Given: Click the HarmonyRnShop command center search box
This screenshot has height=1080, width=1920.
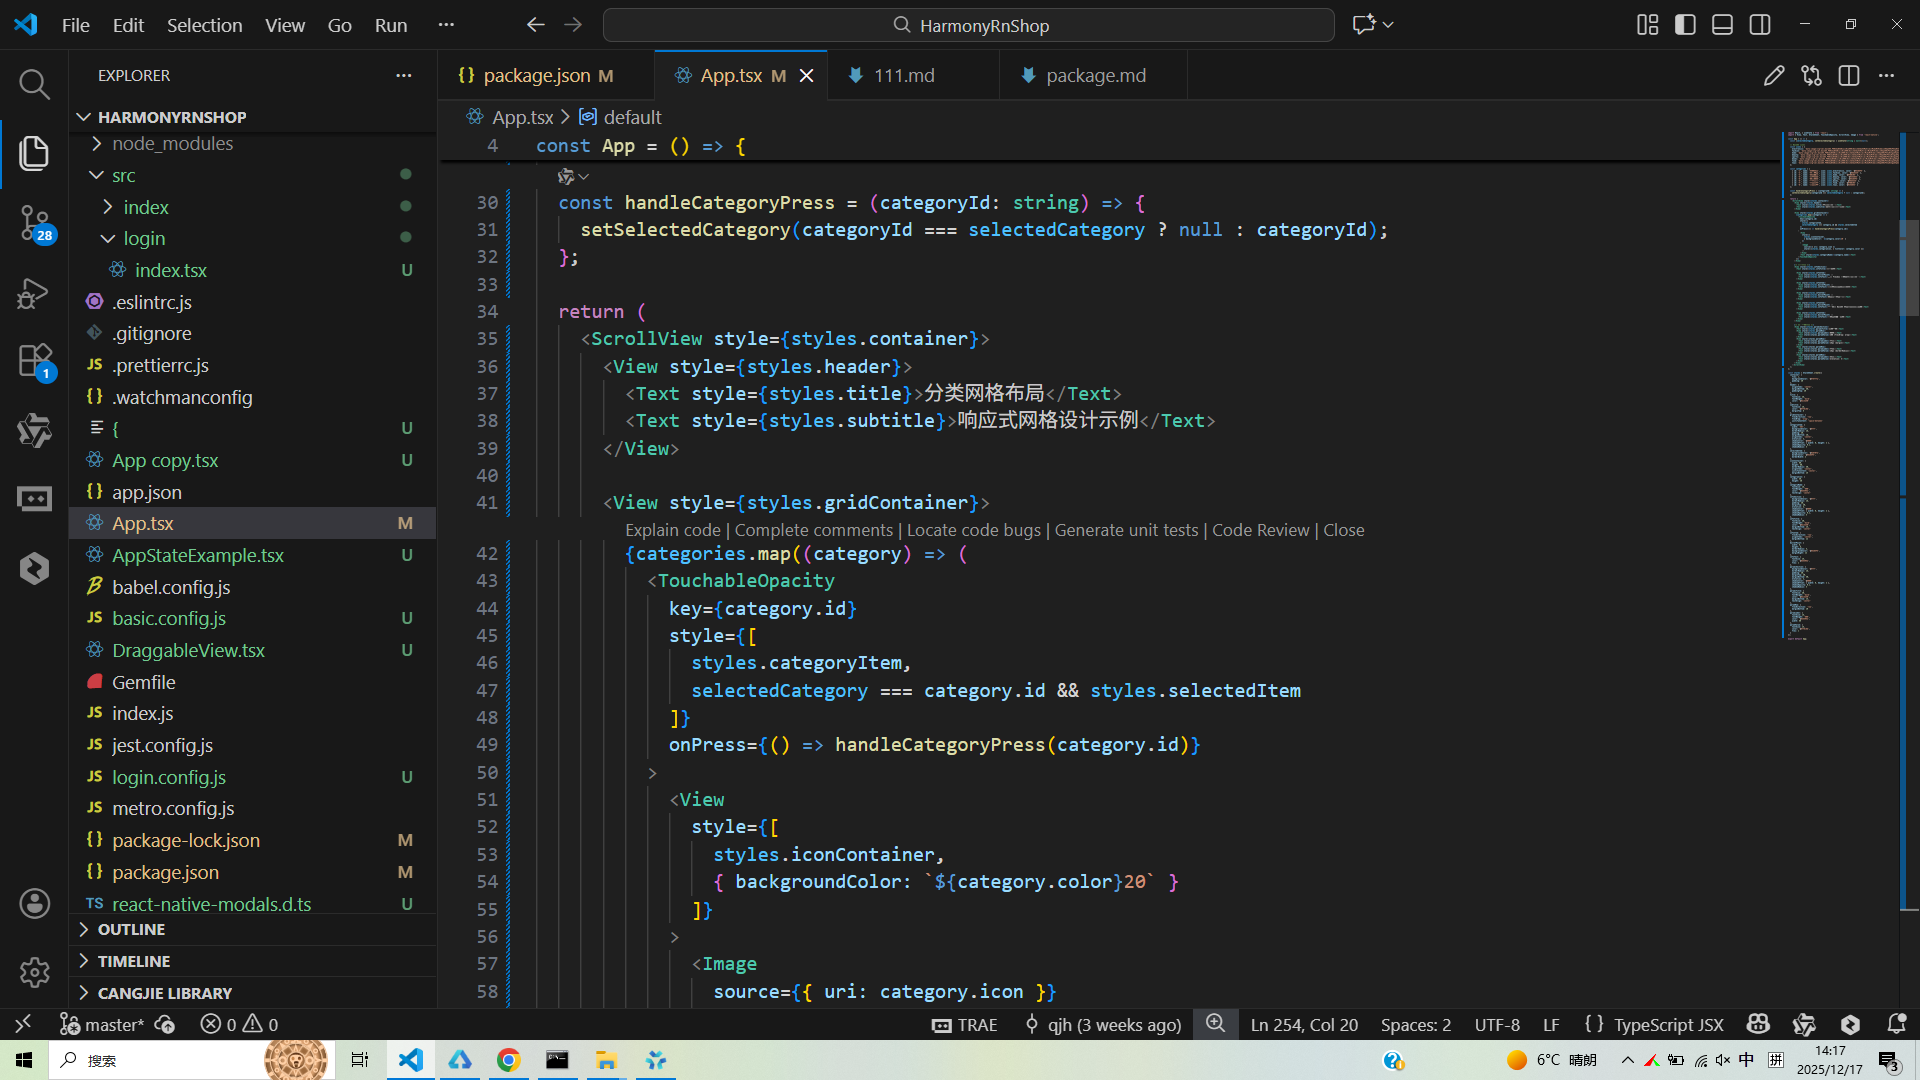Looking at the screenshot, I should pos(968,25).
